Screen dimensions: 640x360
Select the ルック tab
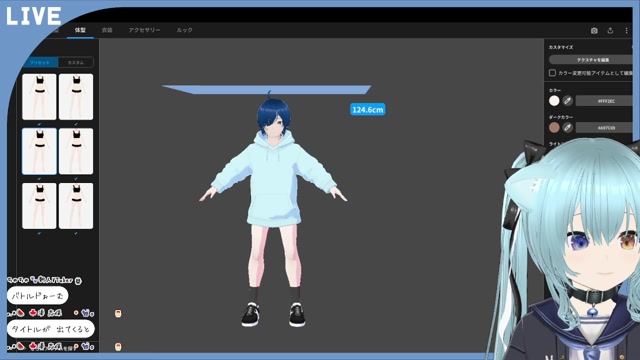pyautogui.click(x=184, y=30)
